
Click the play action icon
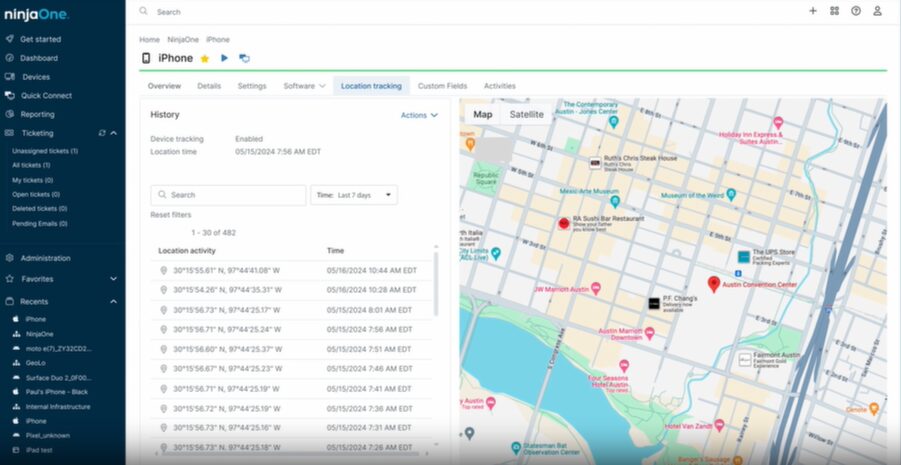225,58
